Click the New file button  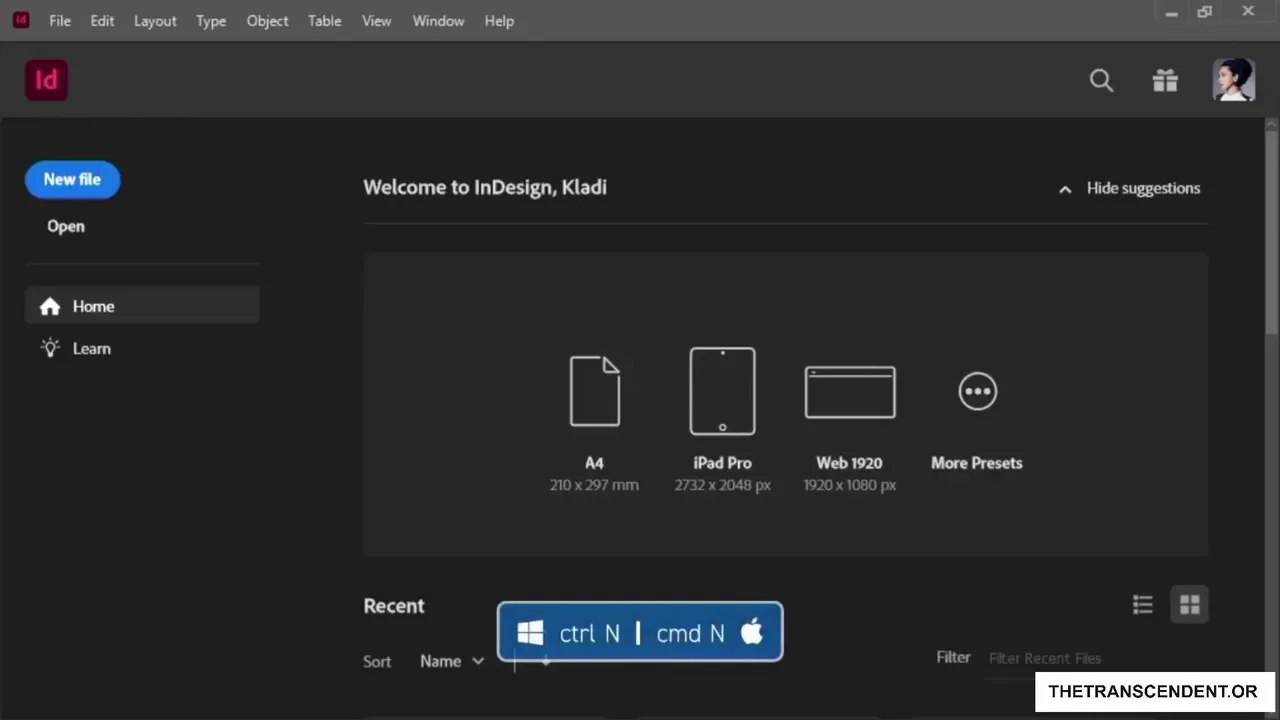tap(72, 179)
